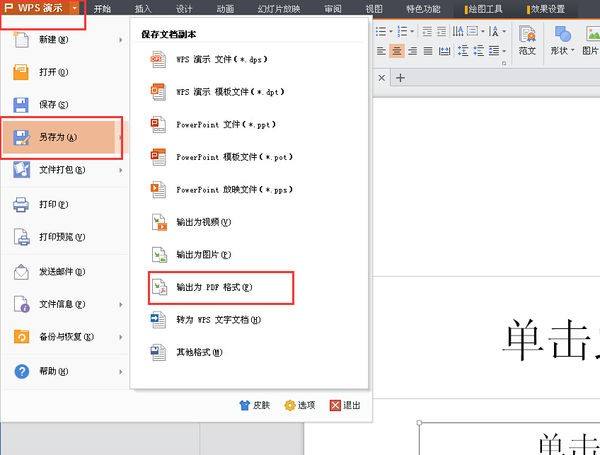Switch to the 插入 ribbon tab
The width and height of the screenshot is (600, 455).
tap(143, 8)
